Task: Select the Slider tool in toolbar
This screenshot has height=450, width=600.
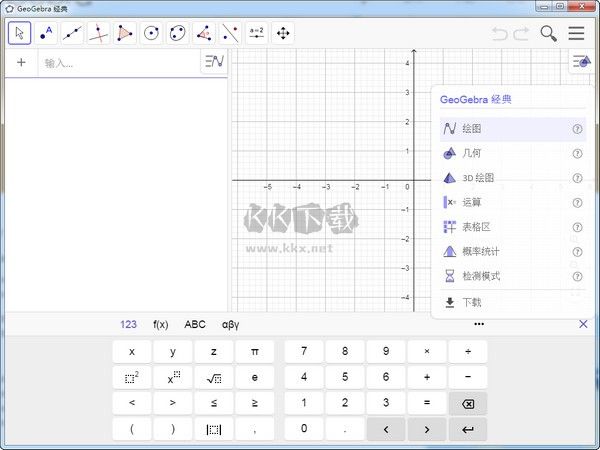Action: tap(256, 33)
